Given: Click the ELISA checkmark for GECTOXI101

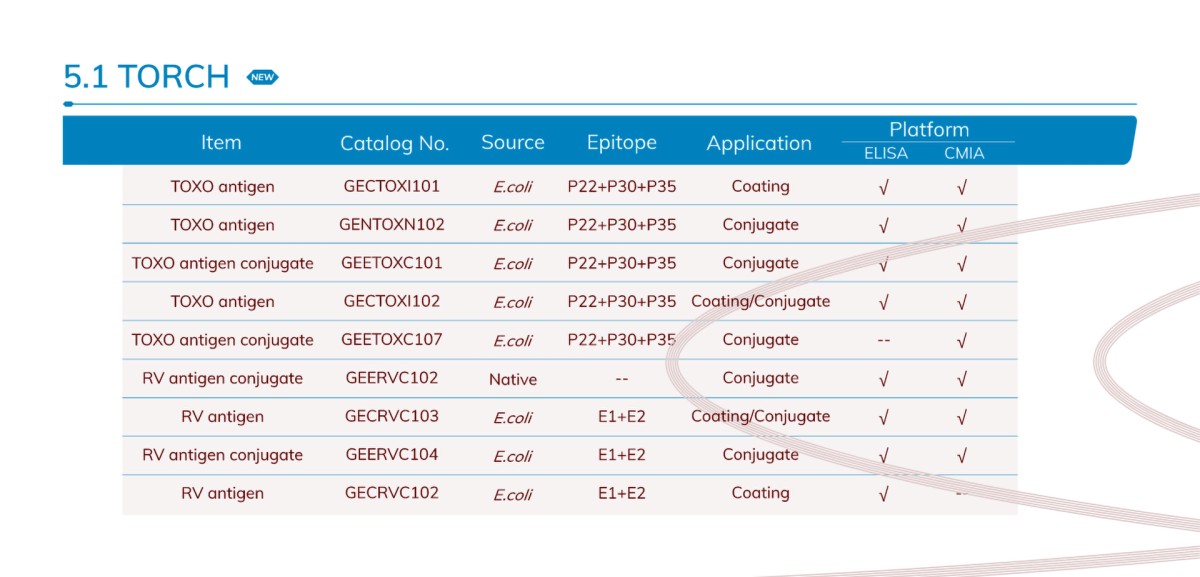Looking at the screenshot, I should 883,187.
